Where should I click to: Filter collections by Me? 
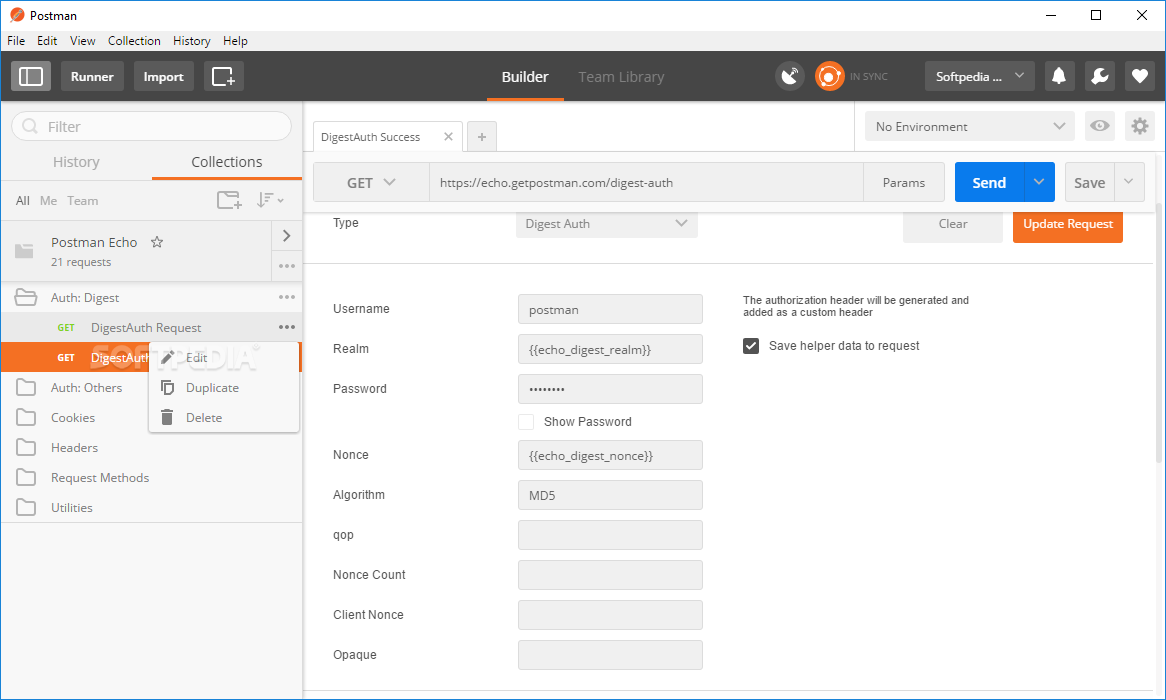point(48,201)
